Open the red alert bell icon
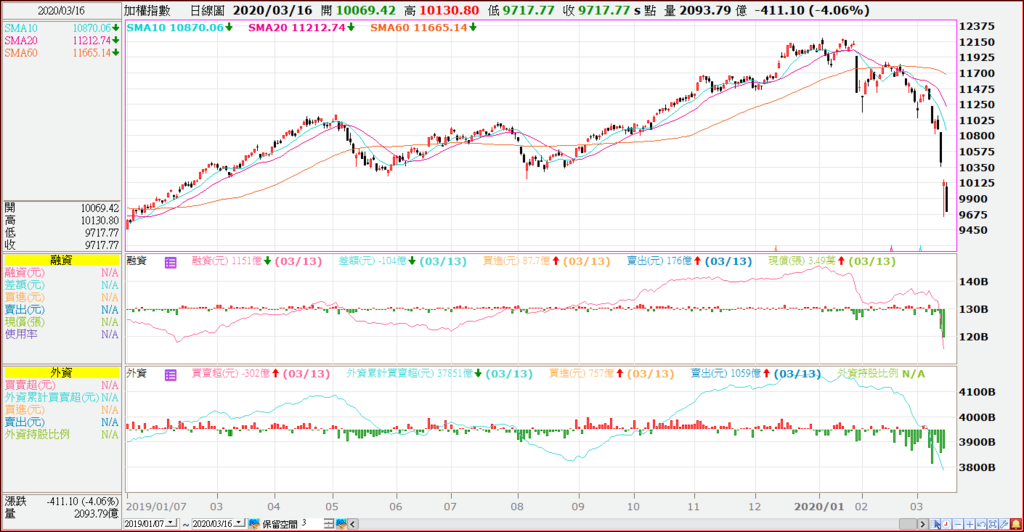 click(1016, 524)
